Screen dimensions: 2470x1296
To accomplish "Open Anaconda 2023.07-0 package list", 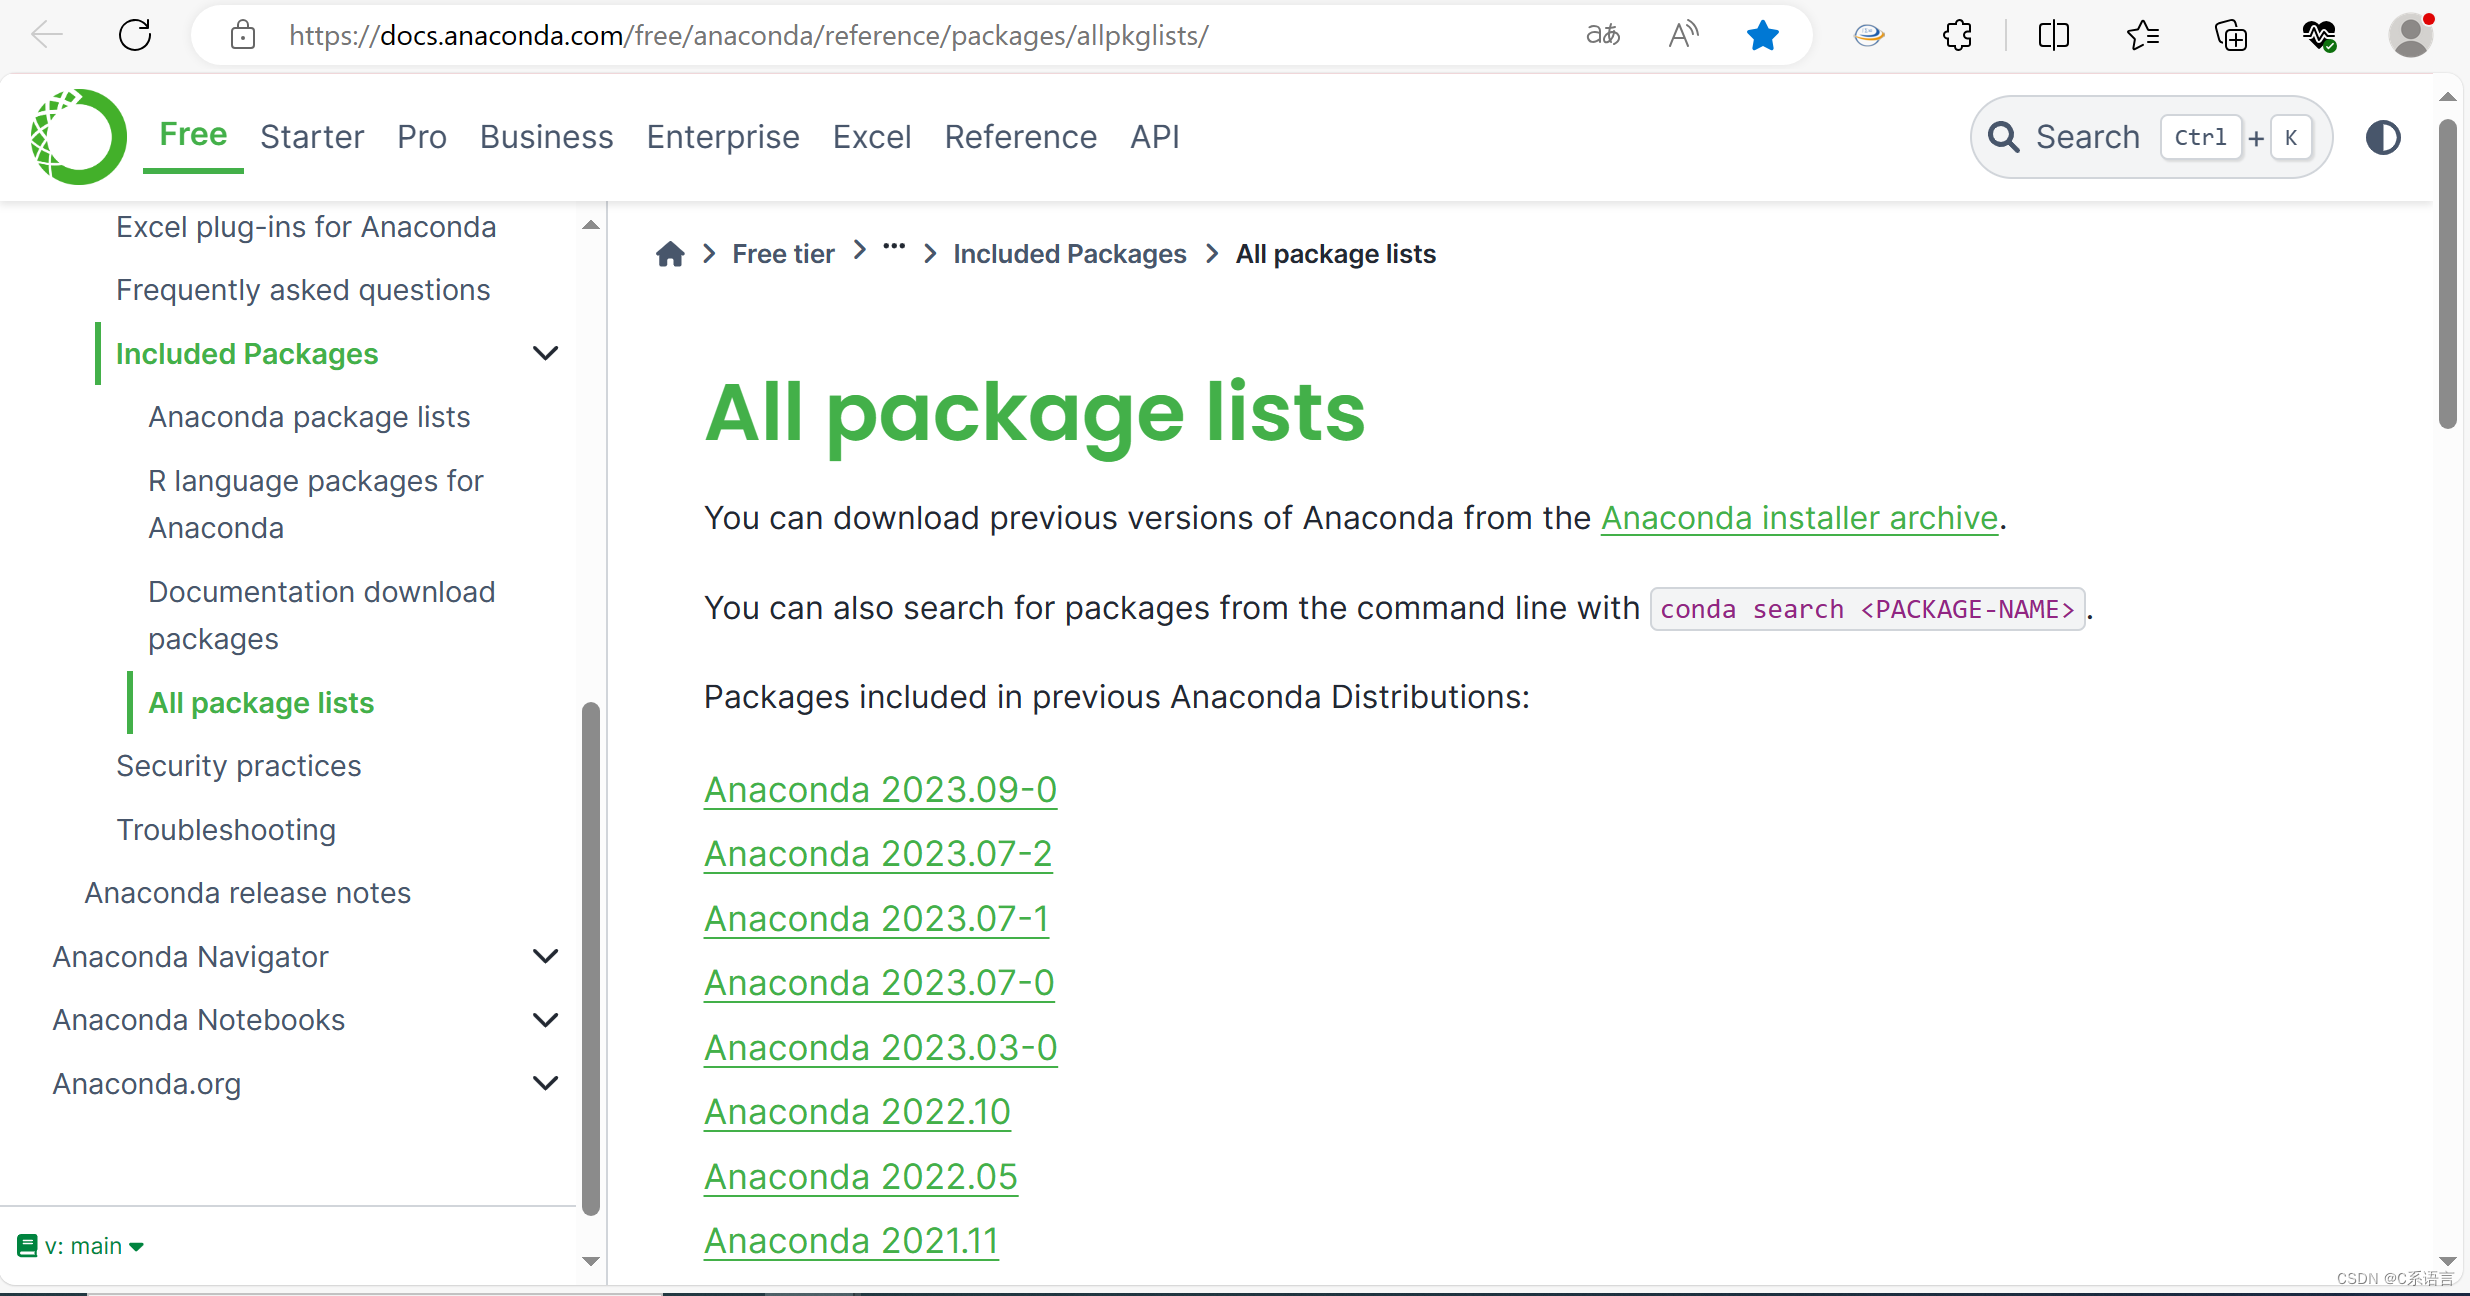I will (879, 982).
